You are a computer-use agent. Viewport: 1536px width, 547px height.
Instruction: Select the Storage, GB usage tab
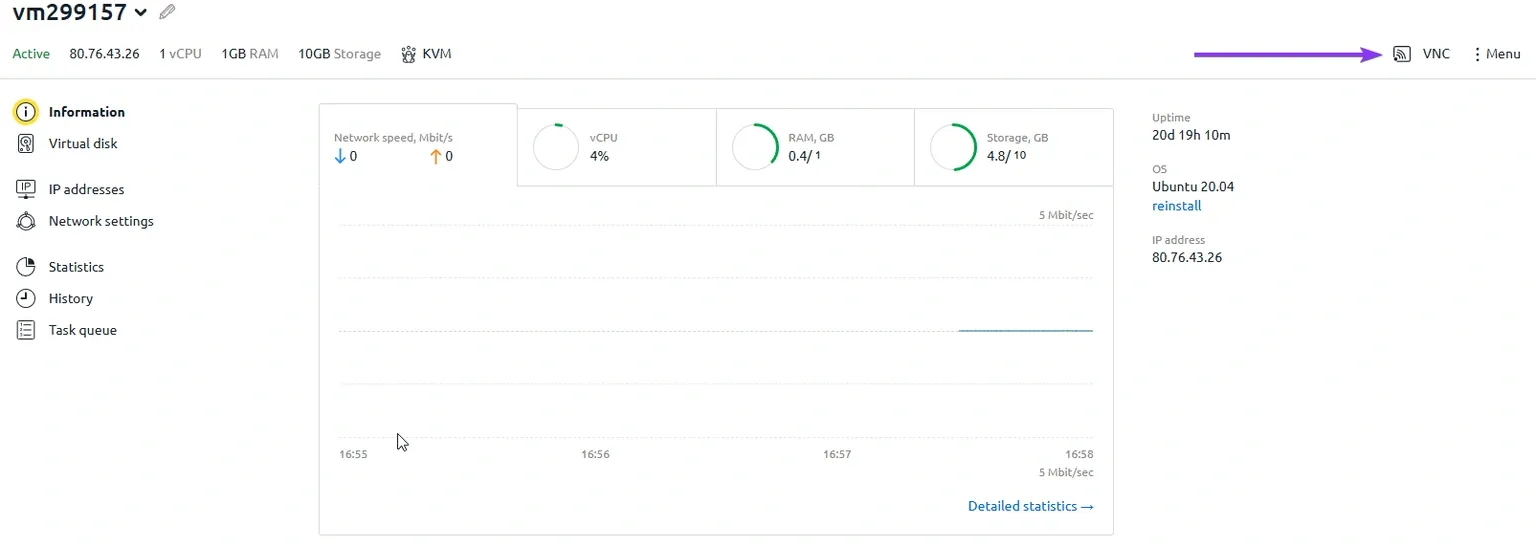point(1012,147)
